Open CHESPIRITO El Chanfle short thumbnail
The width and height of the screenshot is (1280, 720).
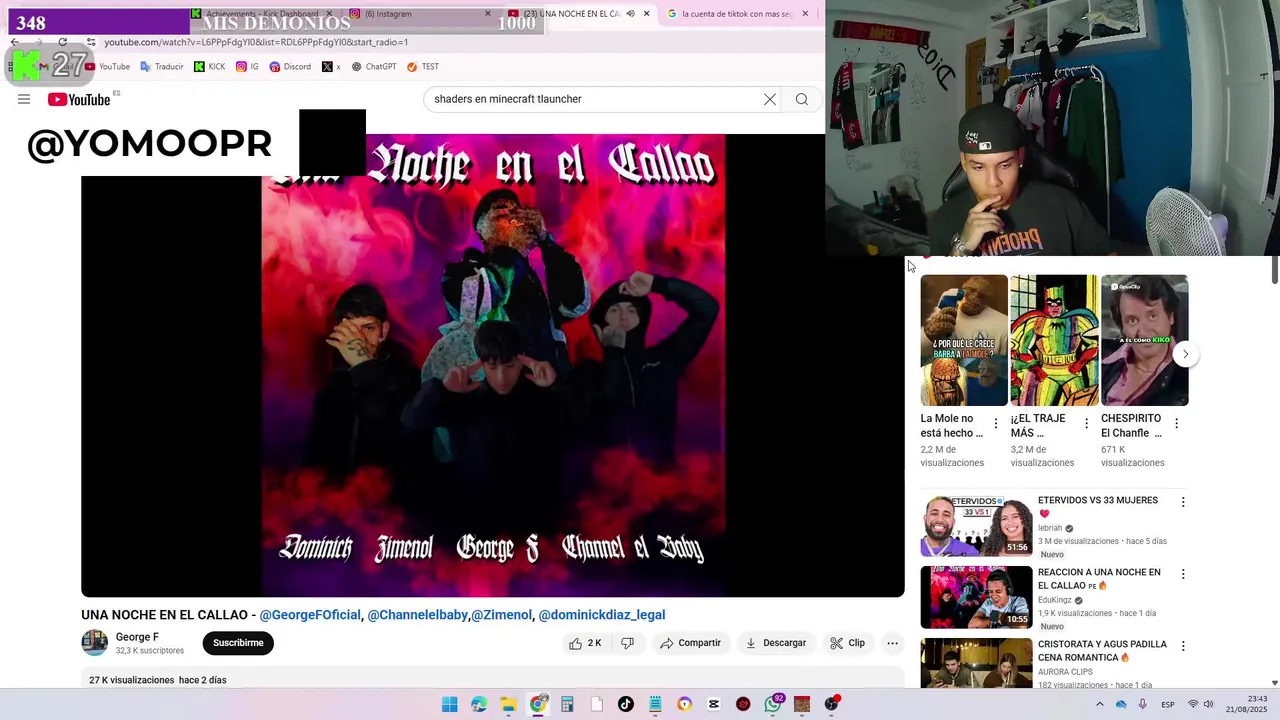point(1144,340)
